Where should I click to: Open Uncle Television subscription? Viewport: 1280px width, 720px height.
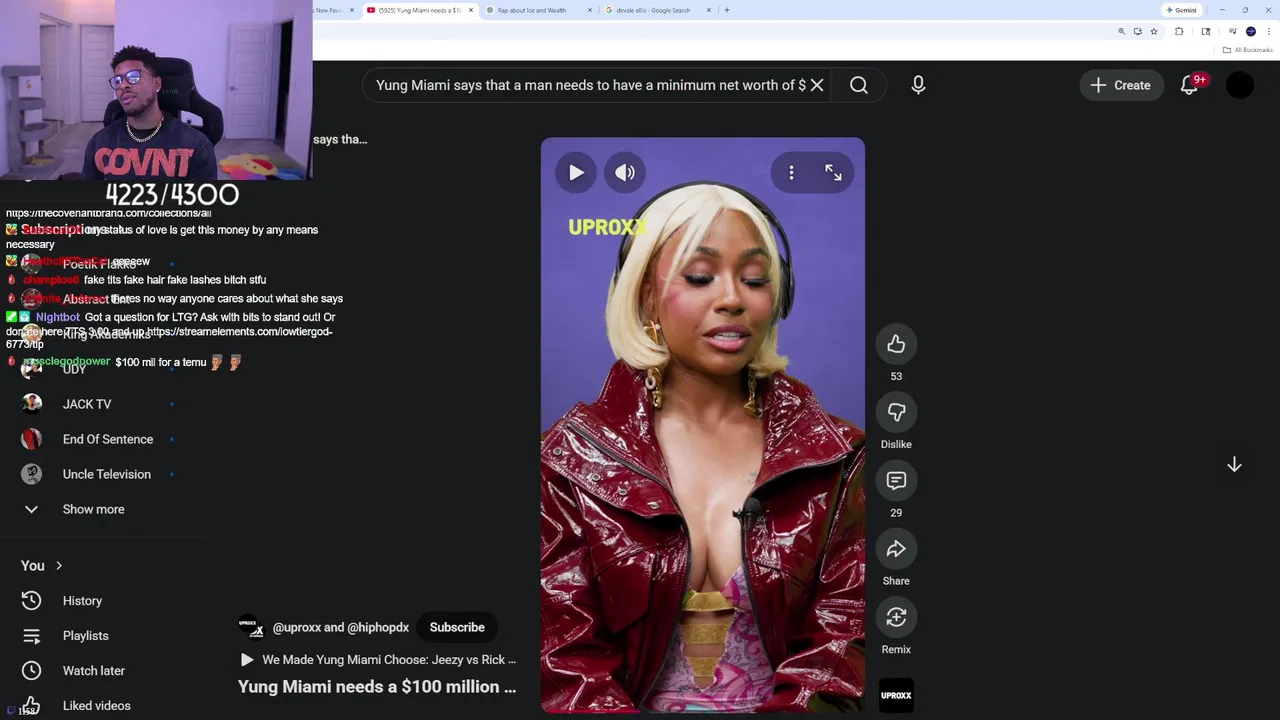(106, 474)
